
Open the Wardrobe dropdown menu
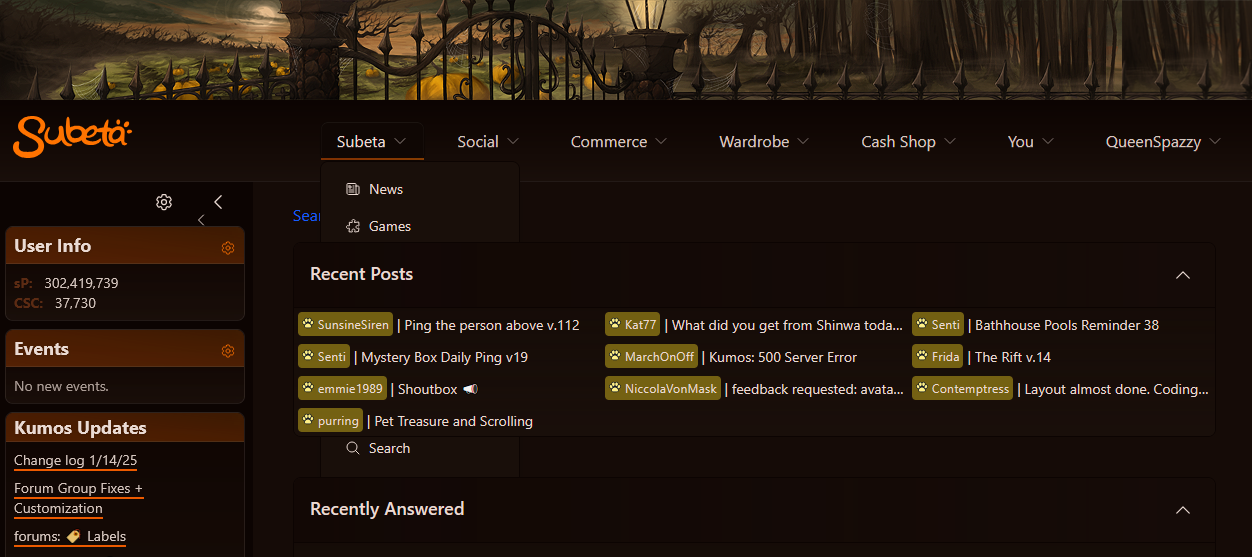764,142
